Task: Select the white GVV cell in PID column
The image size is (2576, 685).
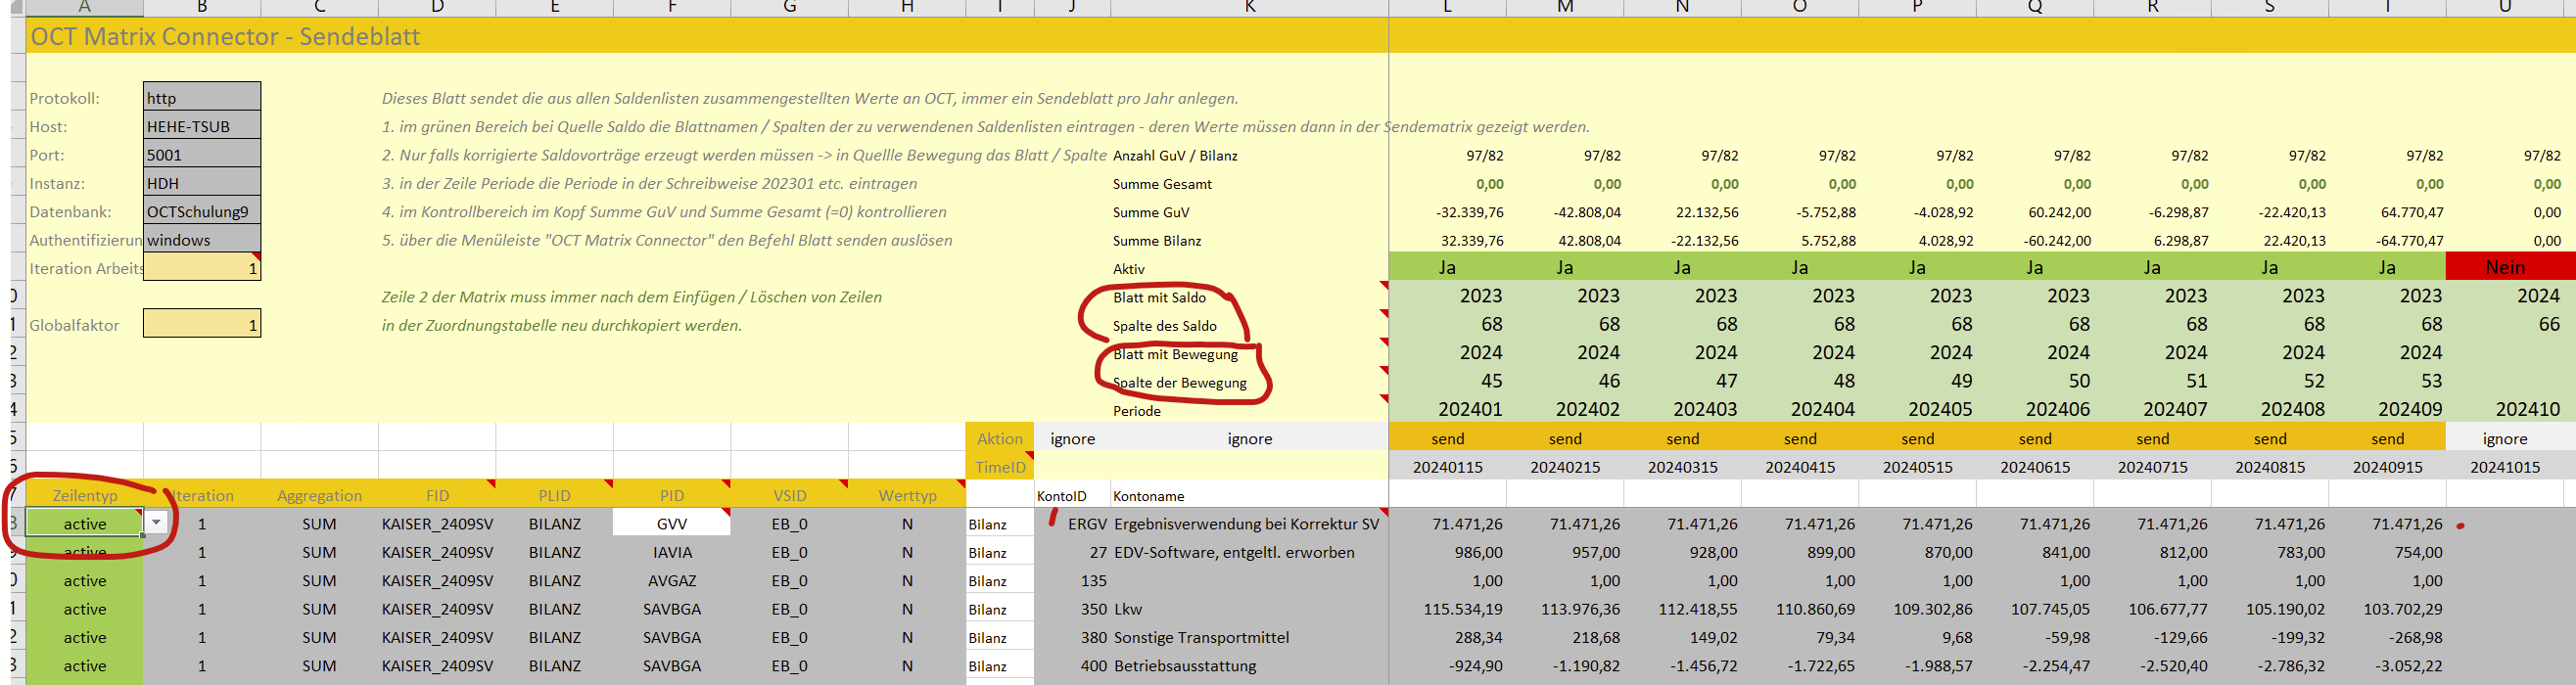Action: pos(671,523)
